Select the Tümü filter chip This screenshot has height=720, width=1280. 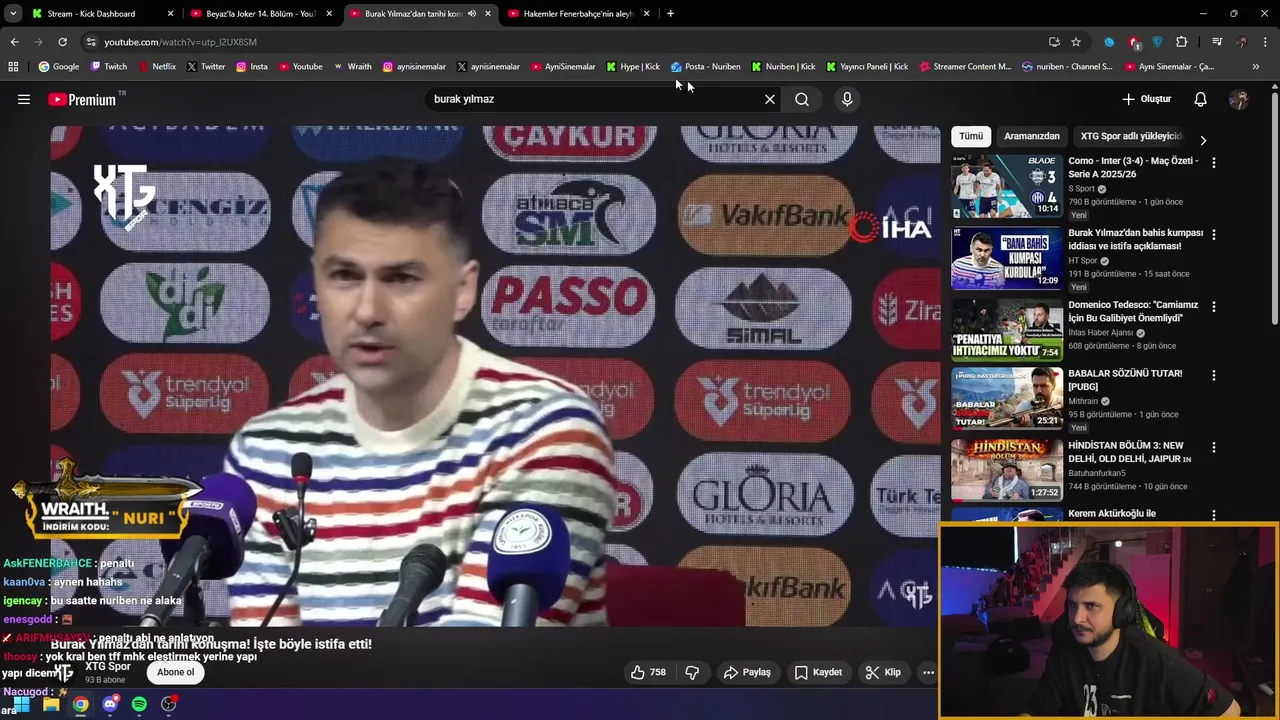[971, 136]
